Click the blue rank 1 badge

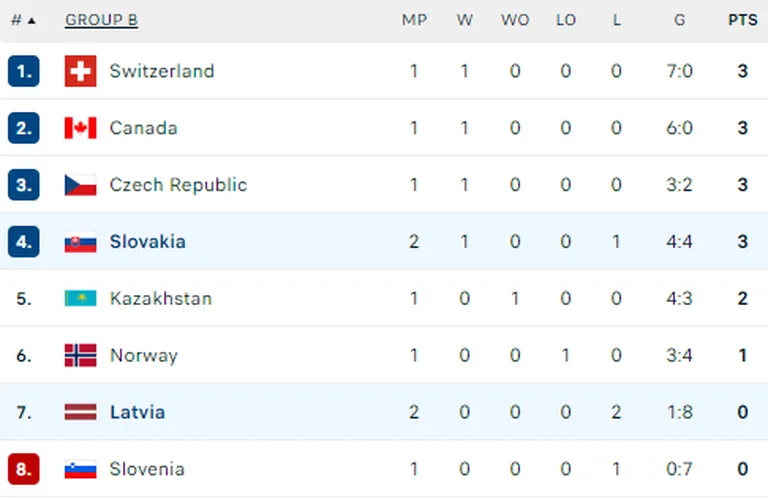[24, 71]
